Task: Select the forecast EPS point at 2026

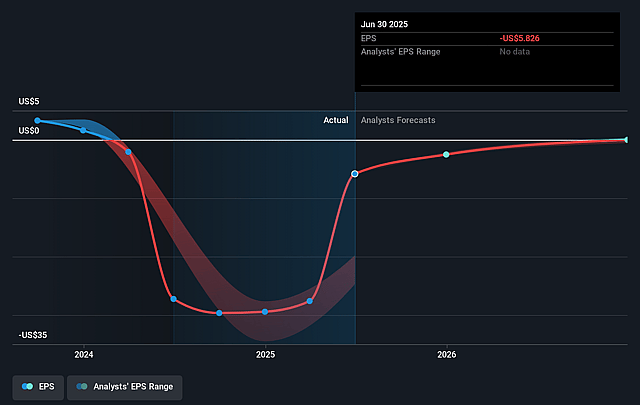Action: click(x=446, y=154)
